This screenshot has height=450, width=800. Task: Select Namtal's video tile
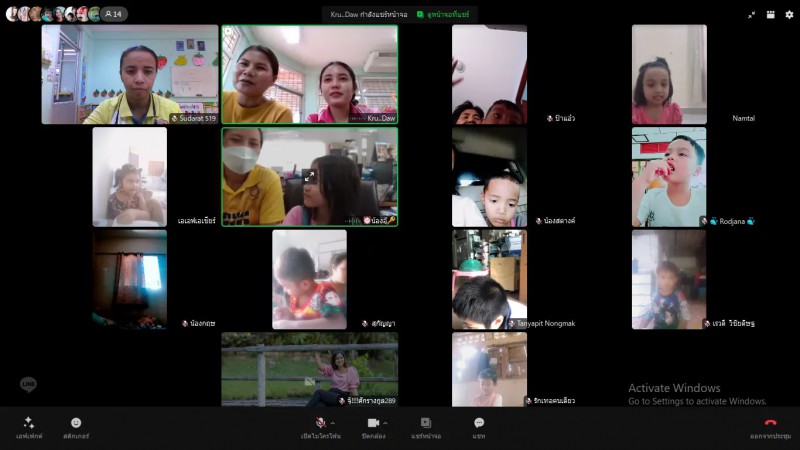tap(669, 75)
